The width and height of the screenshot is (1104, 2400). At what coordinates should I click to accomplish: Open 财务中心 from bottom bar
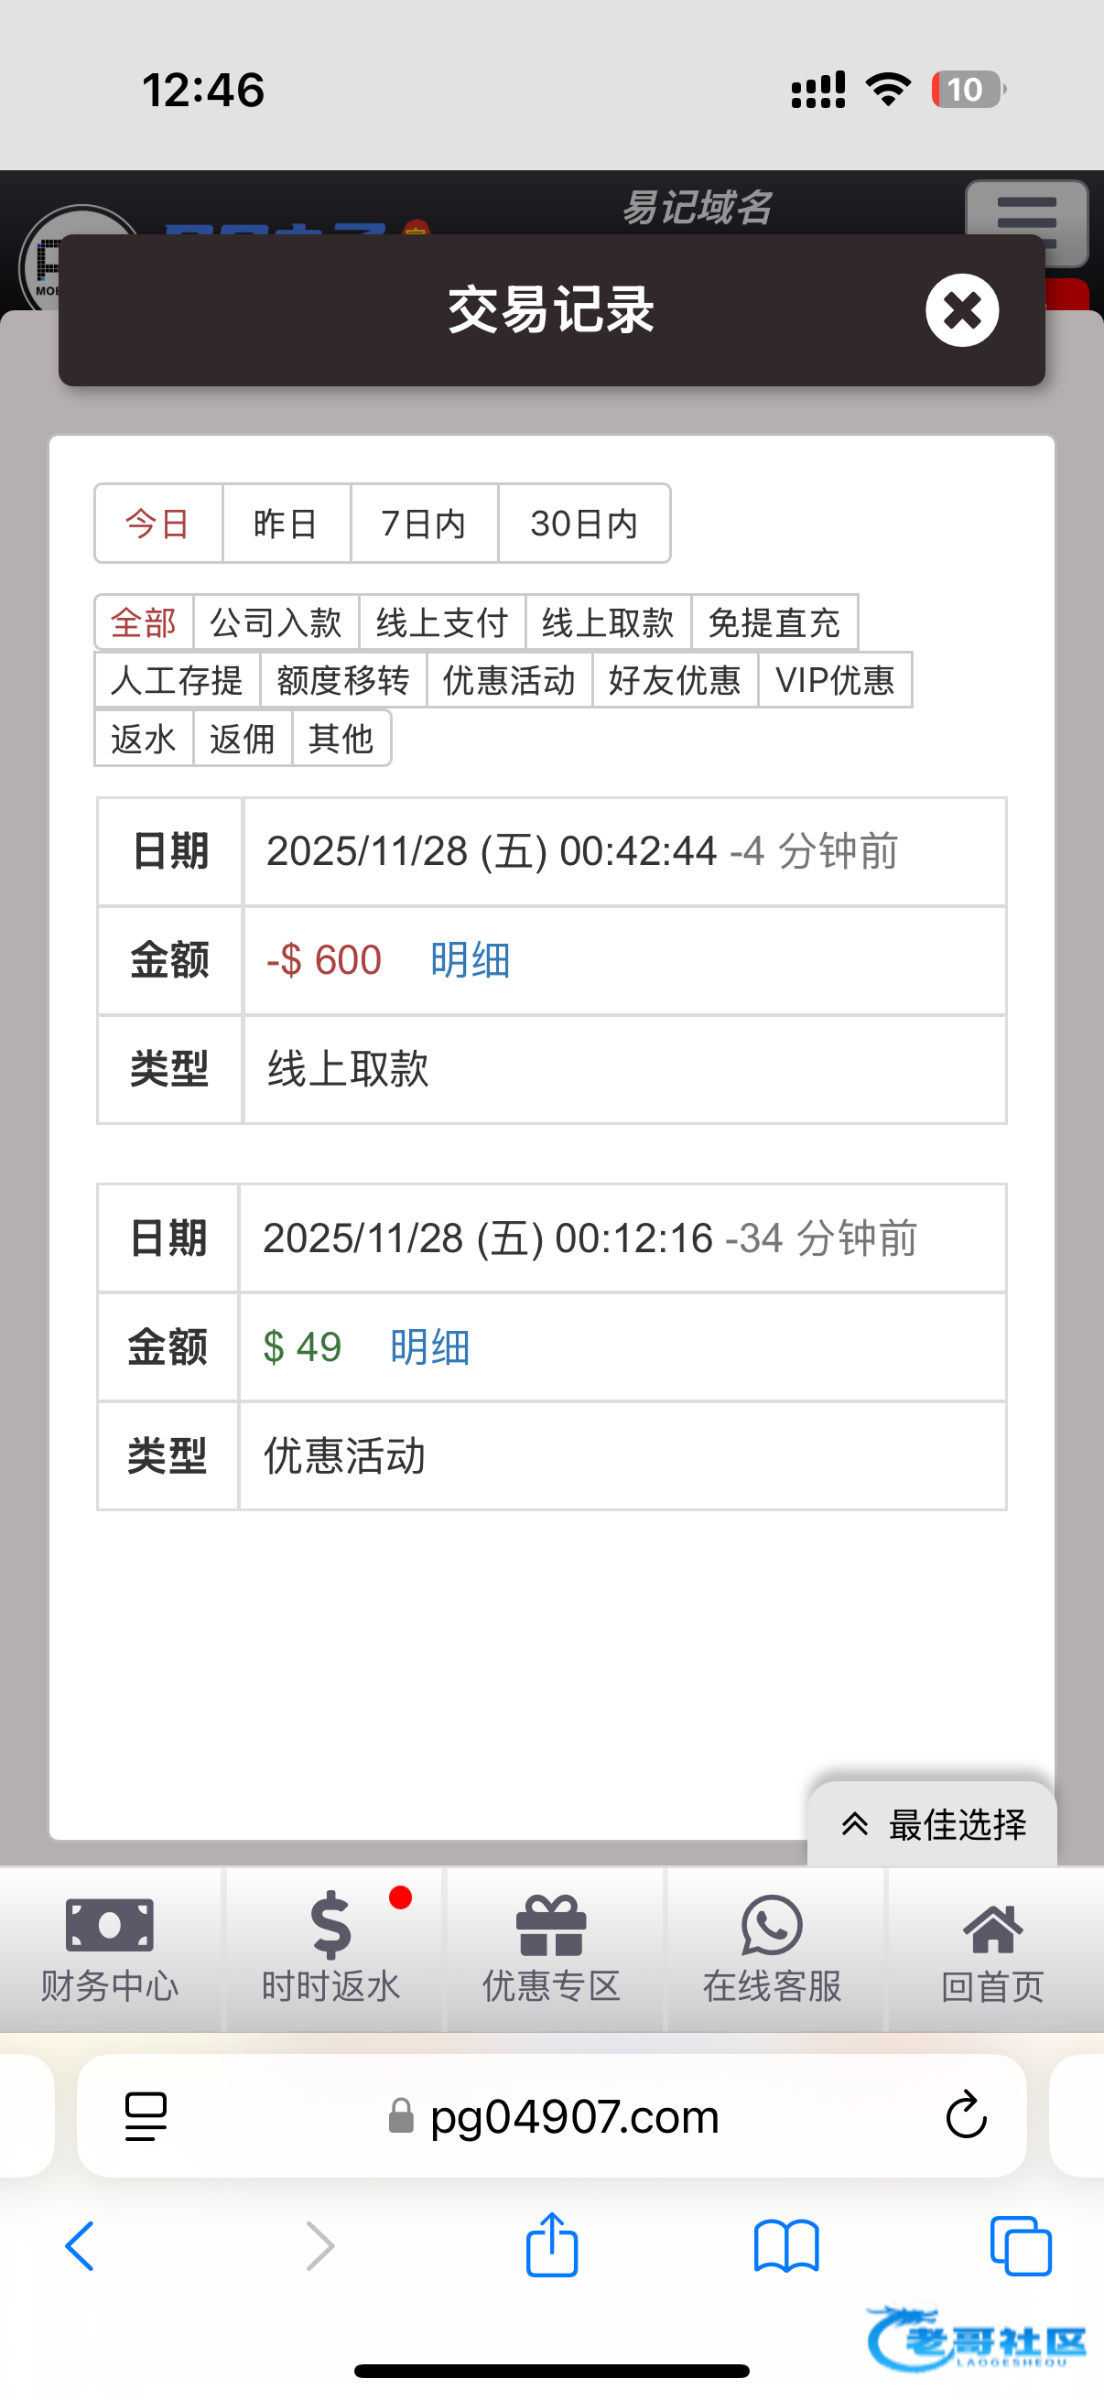110,1948
